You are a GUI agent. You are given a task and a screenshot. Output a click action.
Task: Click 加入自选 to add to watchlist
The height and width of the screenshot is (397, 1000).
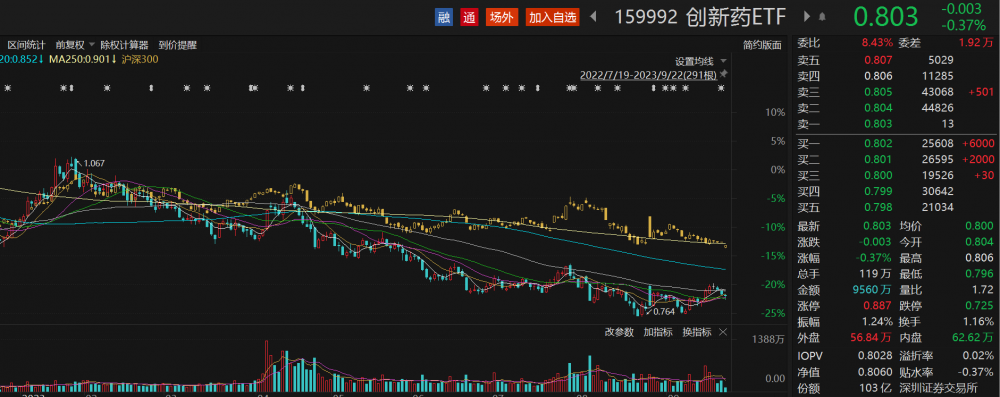tap(552, 17)
